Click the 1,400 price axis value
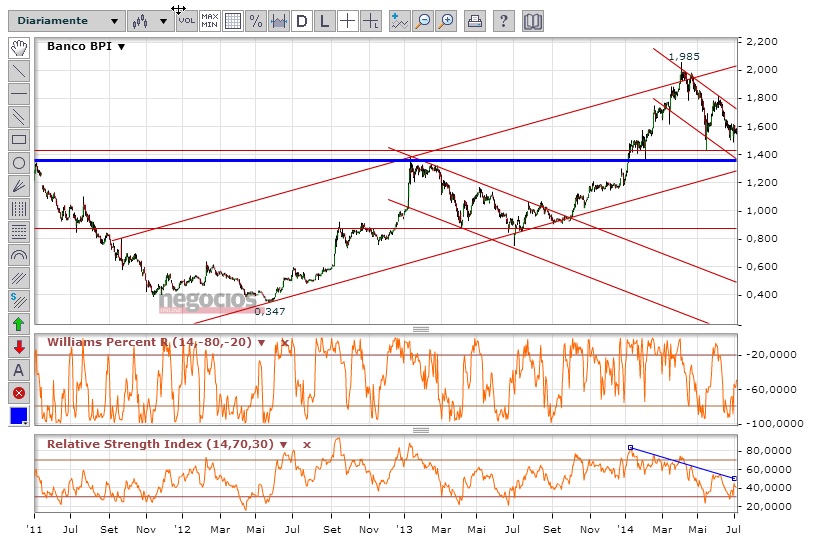The image size is (819, 545). click(762, 155)
